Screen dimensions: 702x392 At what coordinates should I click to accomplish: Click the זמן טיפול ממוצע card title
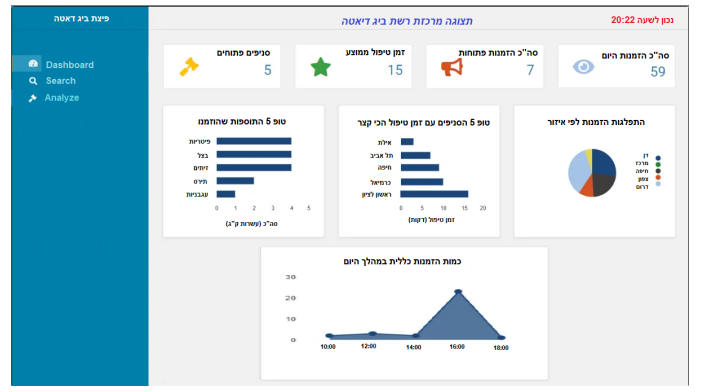point(375,52)
